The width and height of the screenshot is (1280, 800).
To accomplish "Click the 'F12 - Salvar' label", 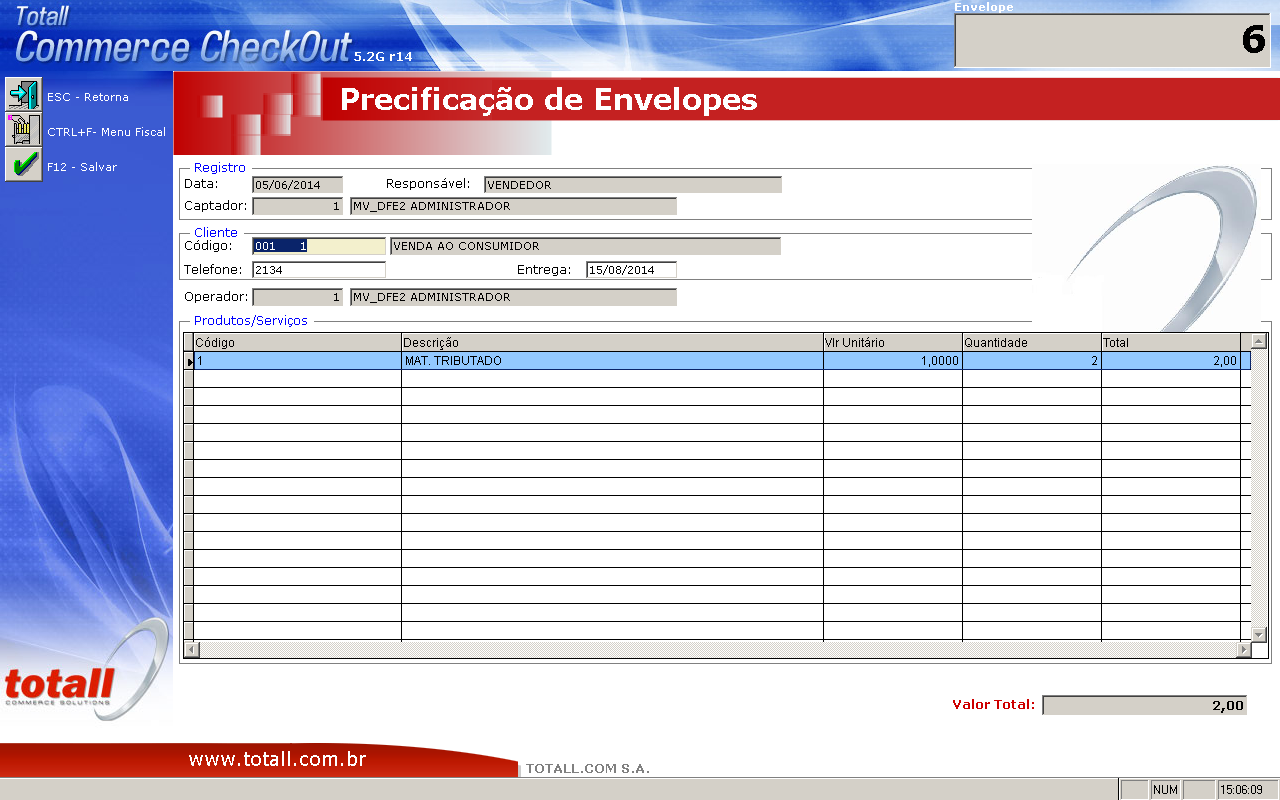I will point(82,167).
